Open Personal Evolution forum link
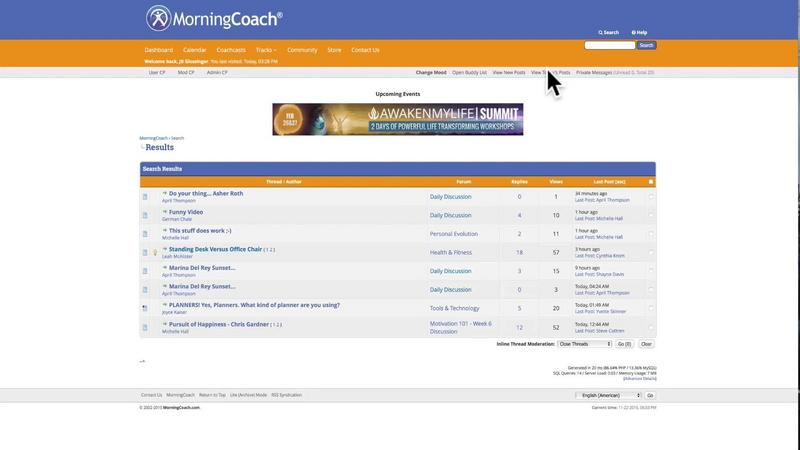800x450 pixels. click(454, 234)
